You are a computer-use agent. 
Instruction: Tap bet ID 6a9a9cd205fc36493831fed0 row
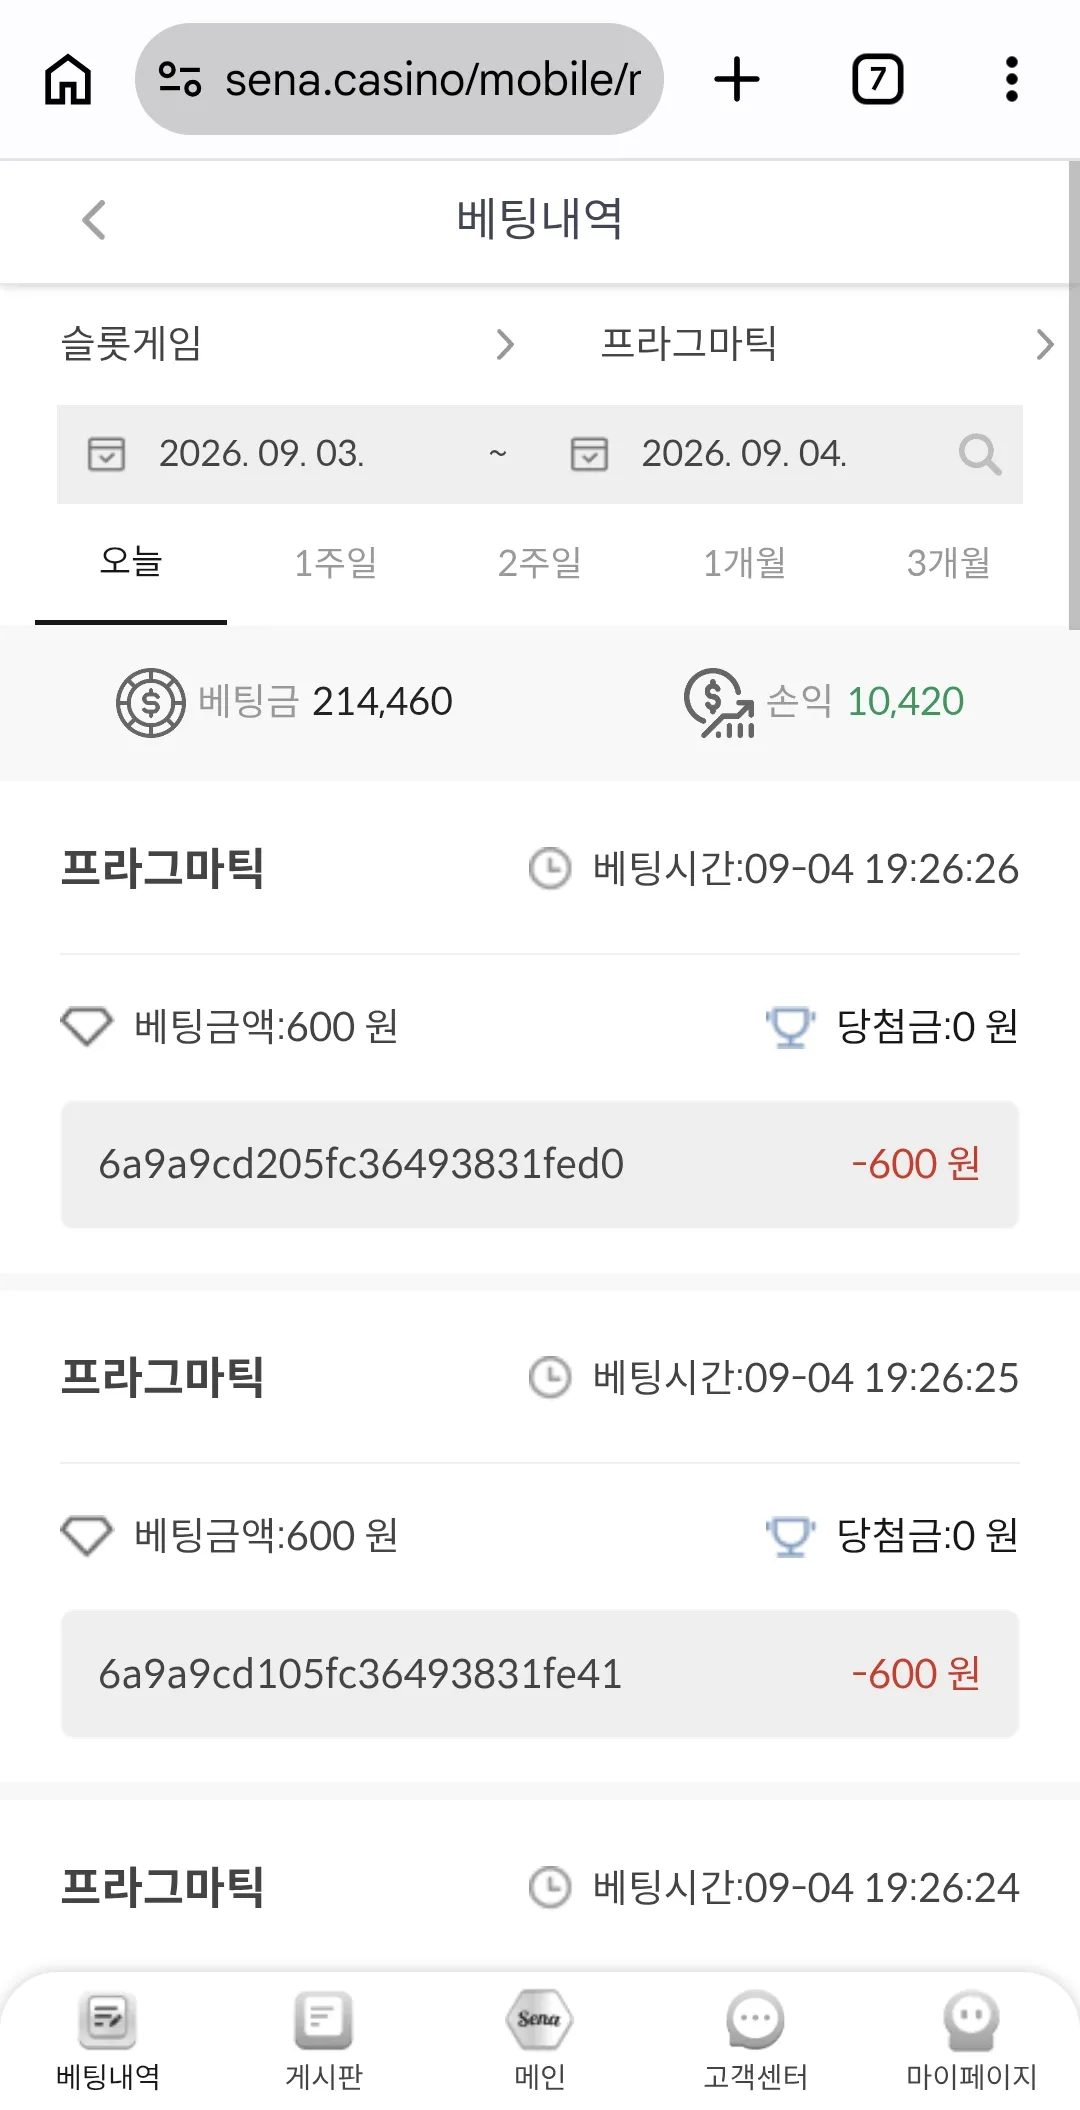click(x=540, y=1165)
